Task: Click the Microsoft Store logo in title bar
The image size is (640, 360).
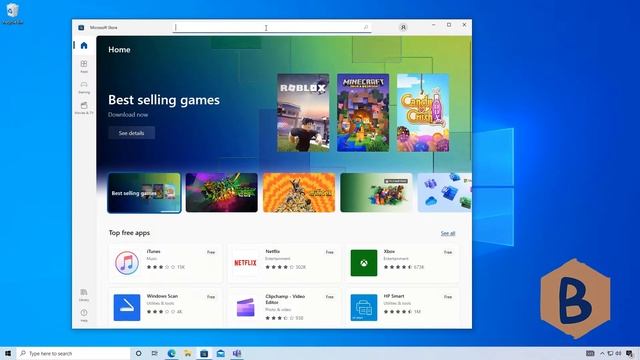Action: coord(81,27)
